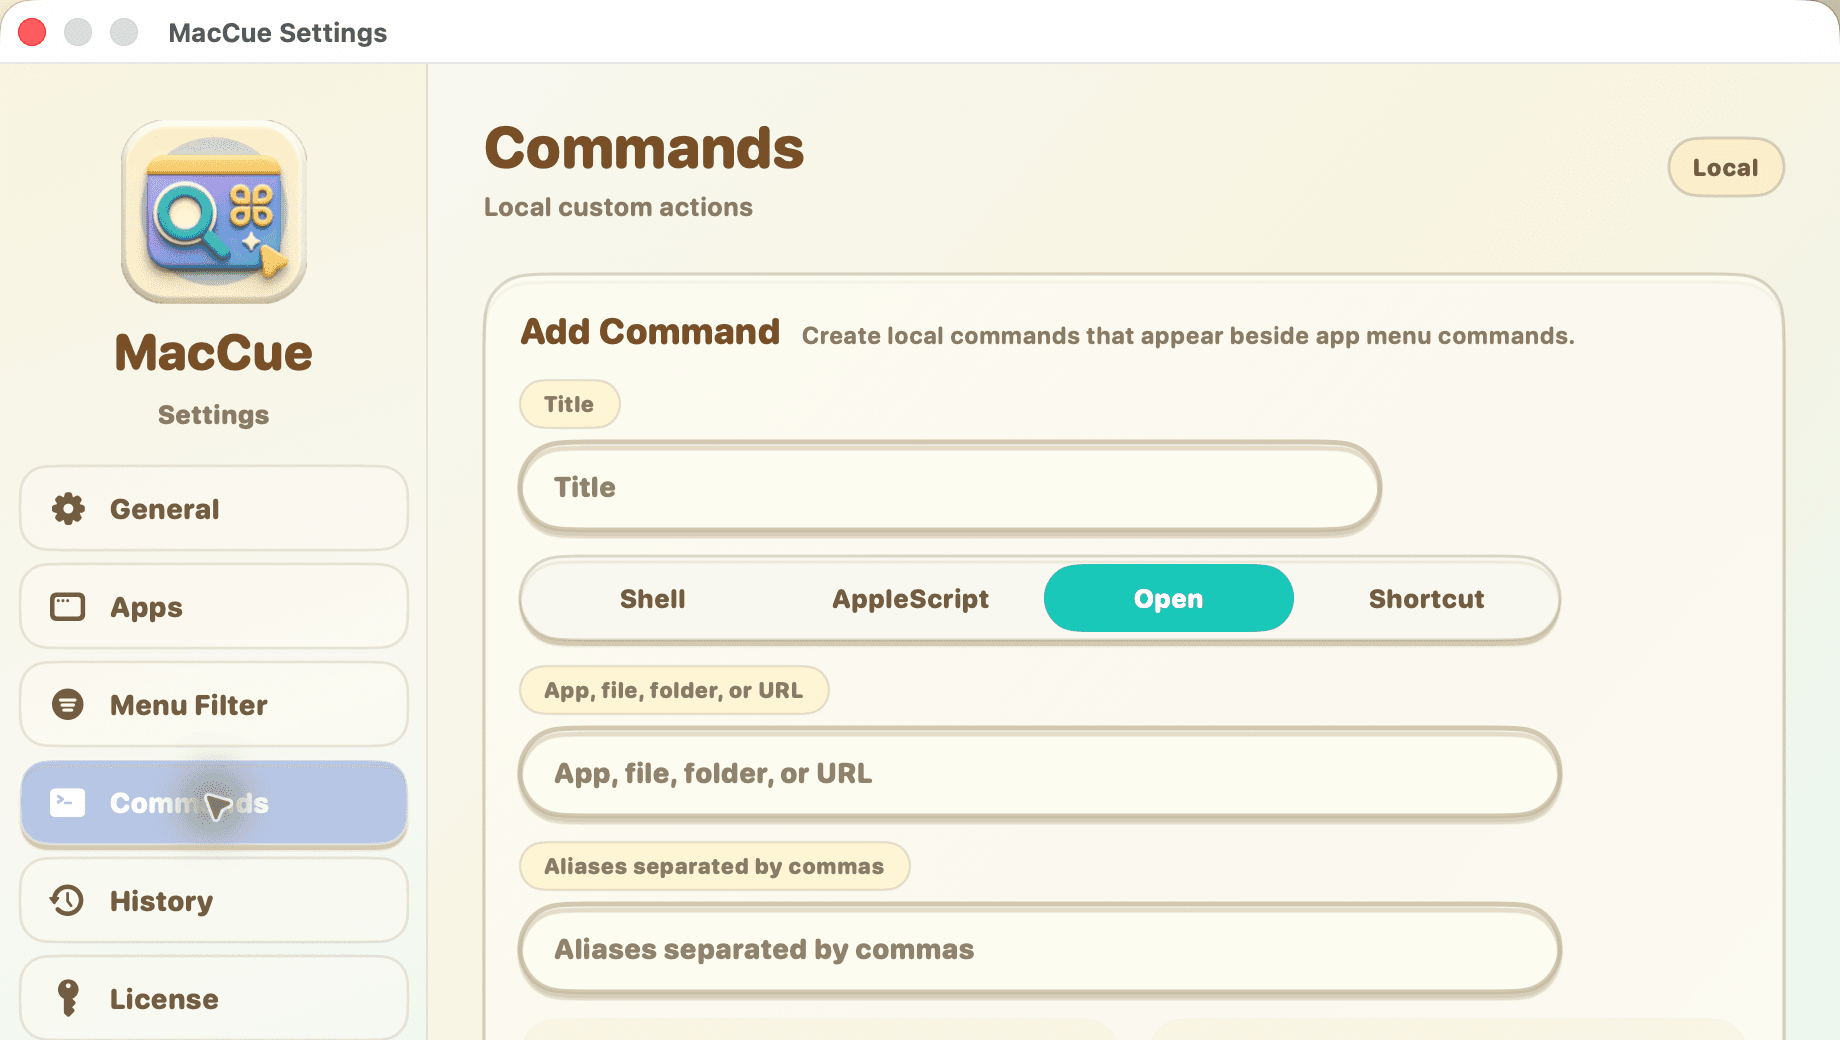Click the MacCue Settings window title
Viewport: 1840px width, 1040px height.
tap(278, 33)
